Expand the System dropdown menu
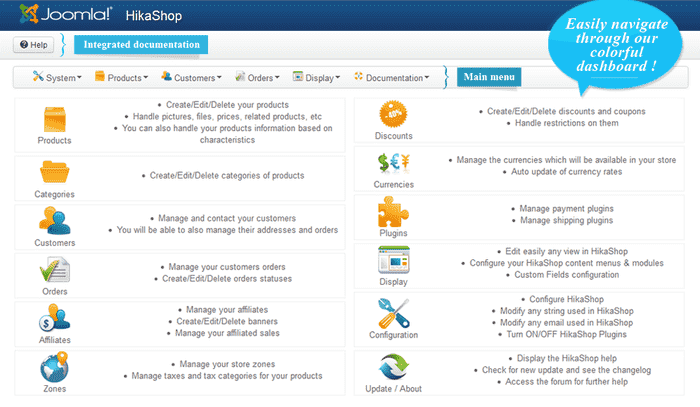Viewport: 700px width, 407px height. 57,77
